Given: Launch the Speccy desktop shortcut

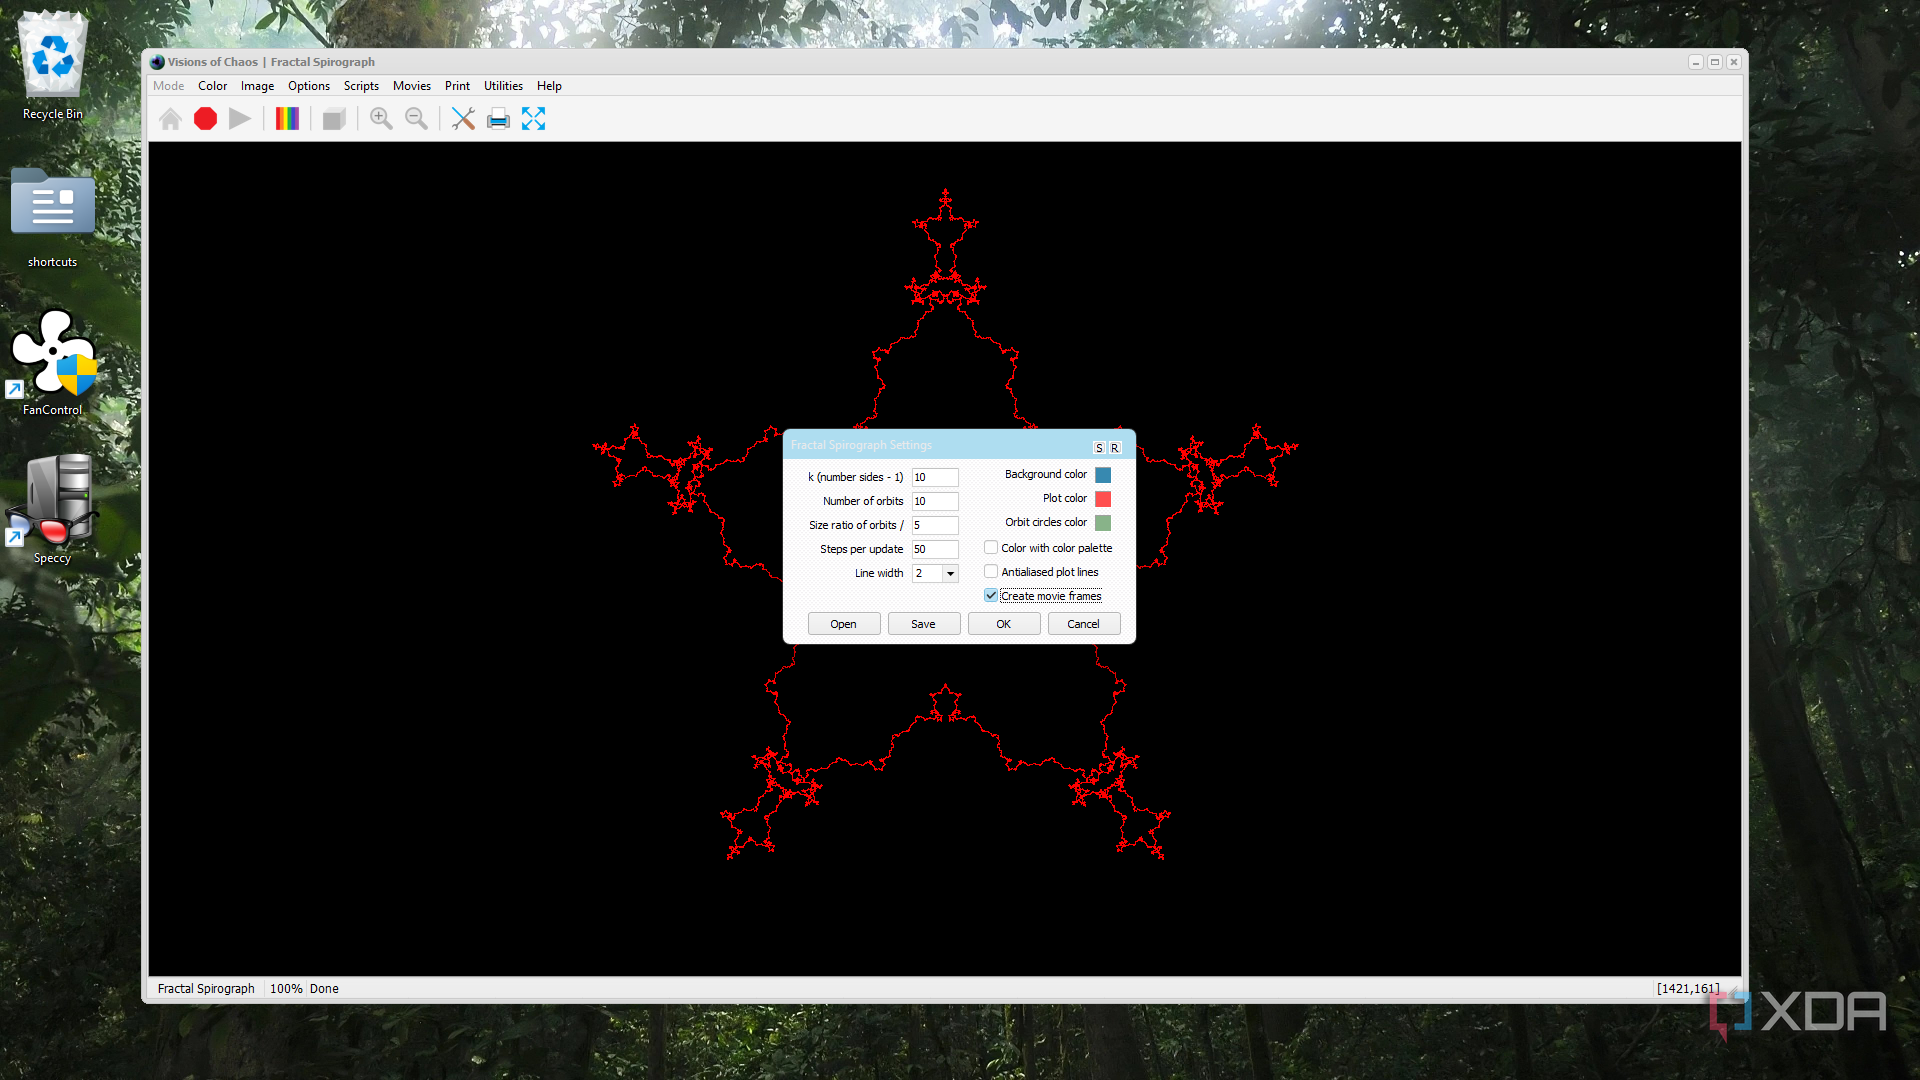Looking at the screenshot, I should point(53,510).
